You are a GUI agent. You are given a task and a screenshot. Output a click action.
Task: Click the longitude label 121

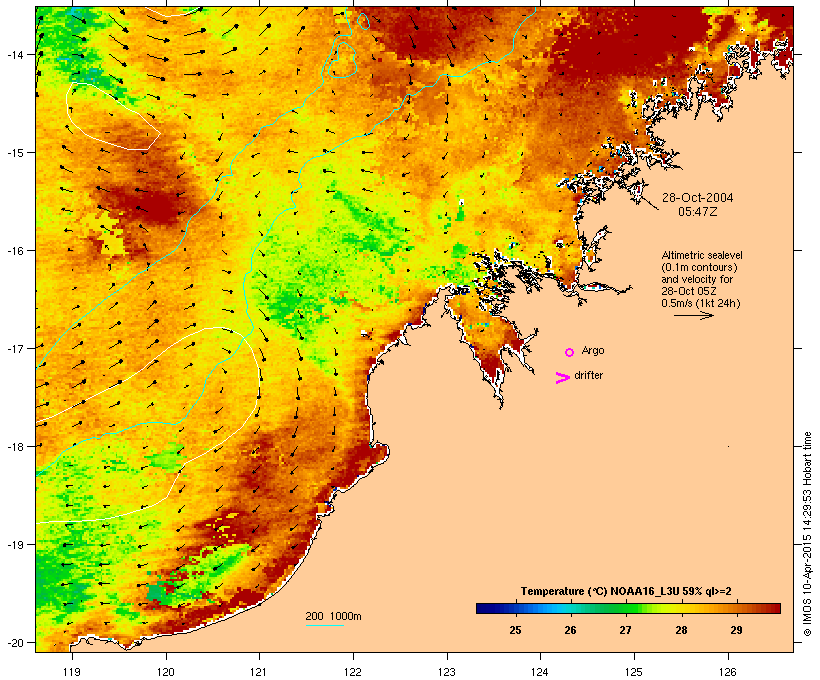[x=259, y=672]
